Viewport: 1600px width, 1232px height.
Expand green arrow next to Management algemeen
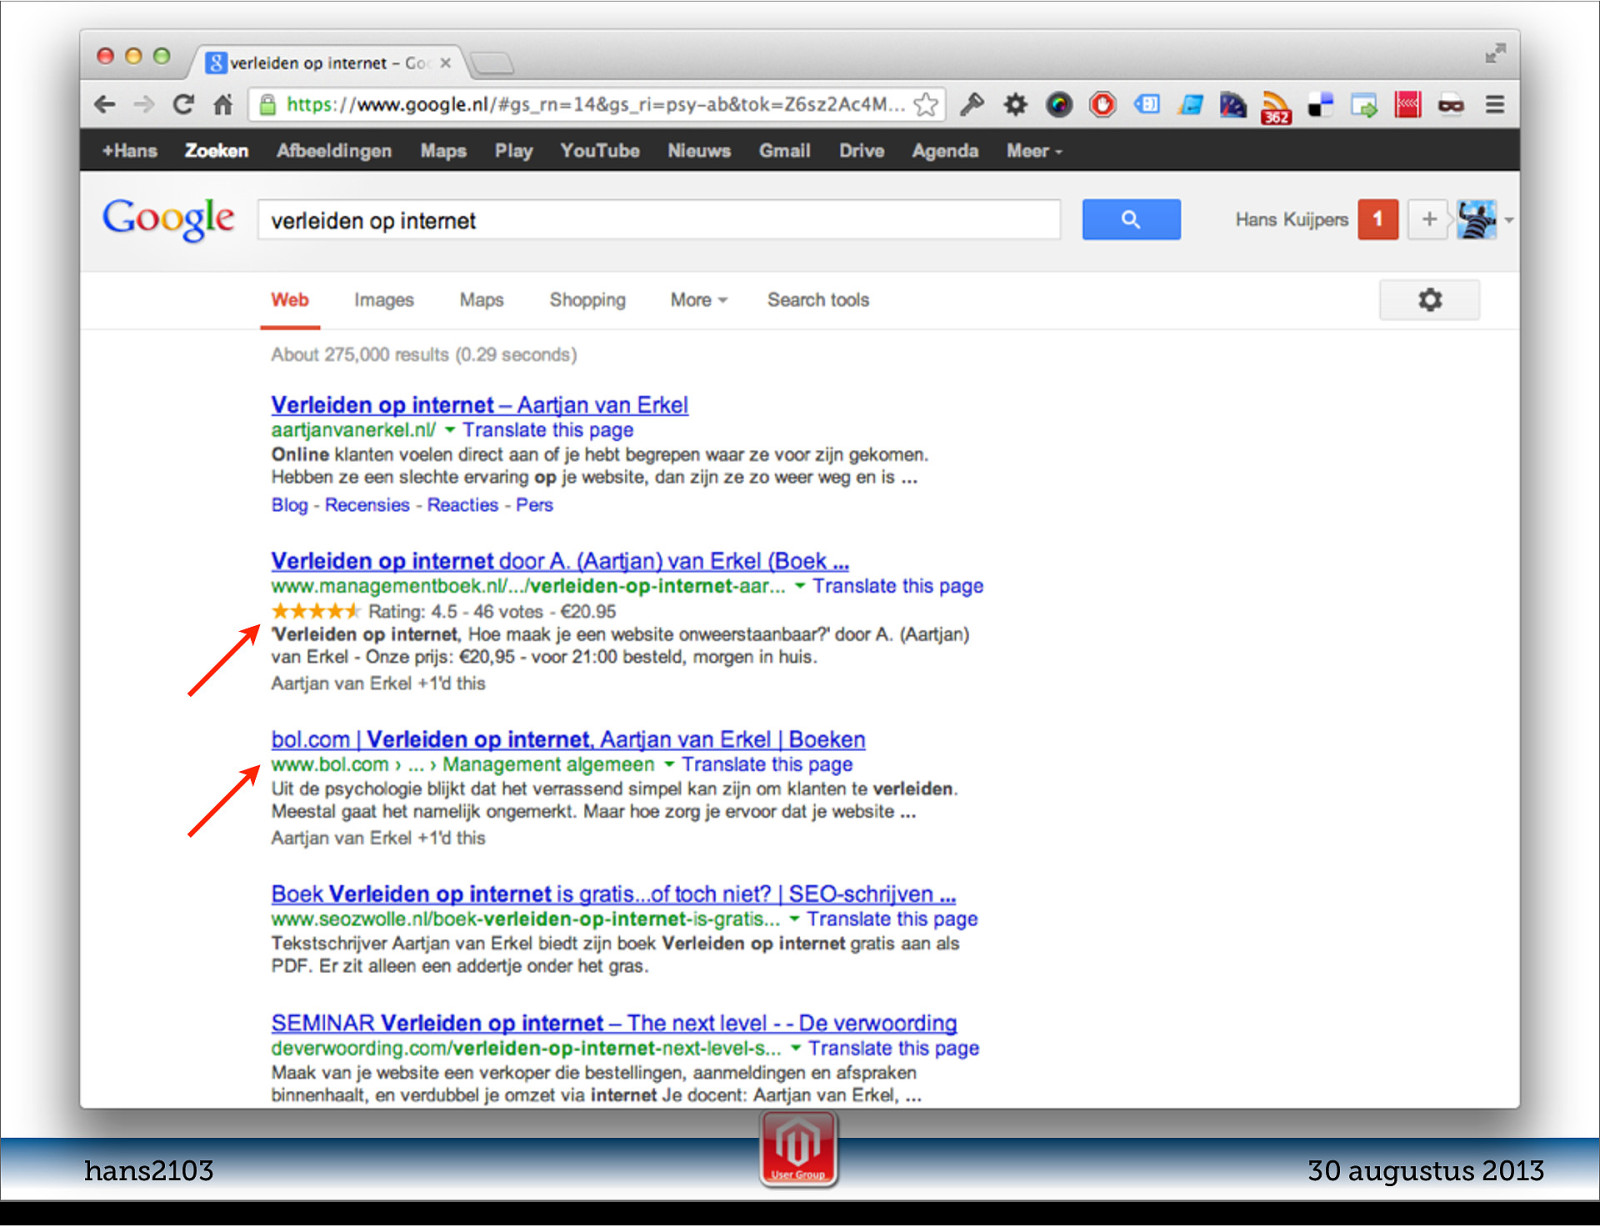point(669,765)
